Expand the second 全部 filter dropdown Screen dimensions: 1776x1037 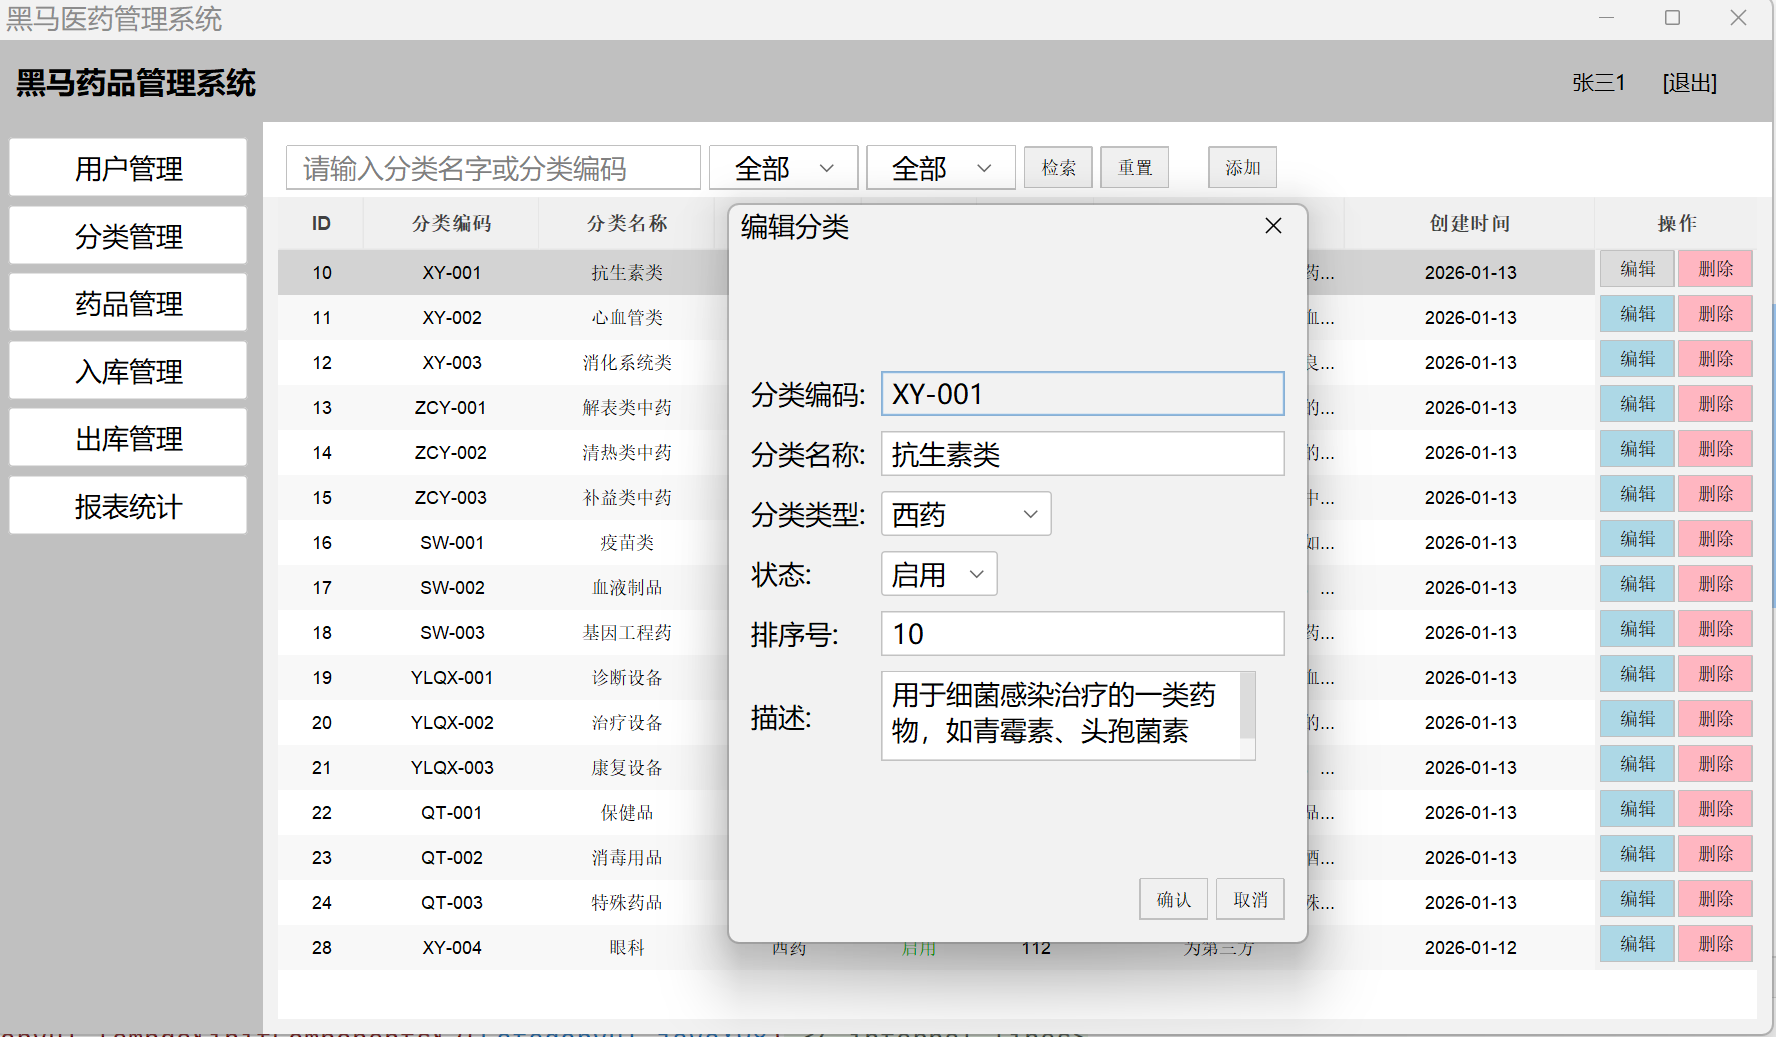coord(940,168)
